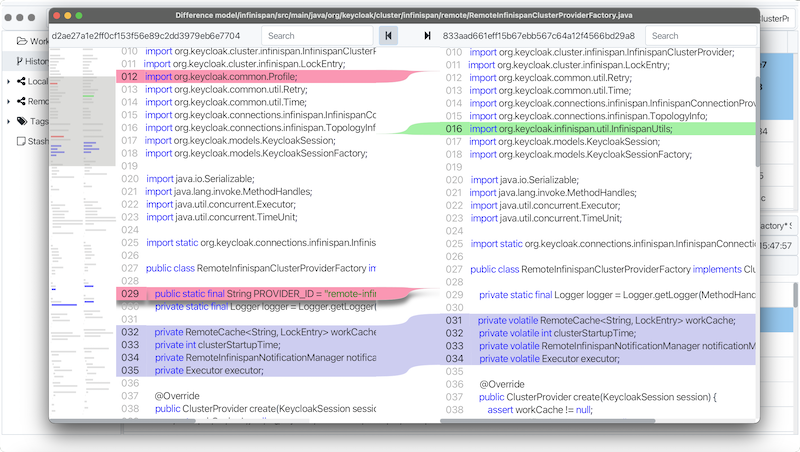Image resolution: width=800 pixels, height=452 pixels.
Task: Select left commit hash d2ae27a1e2ff0cf153f56e89c2dd3979eb6e7704
Action: [x=146, y=36]
